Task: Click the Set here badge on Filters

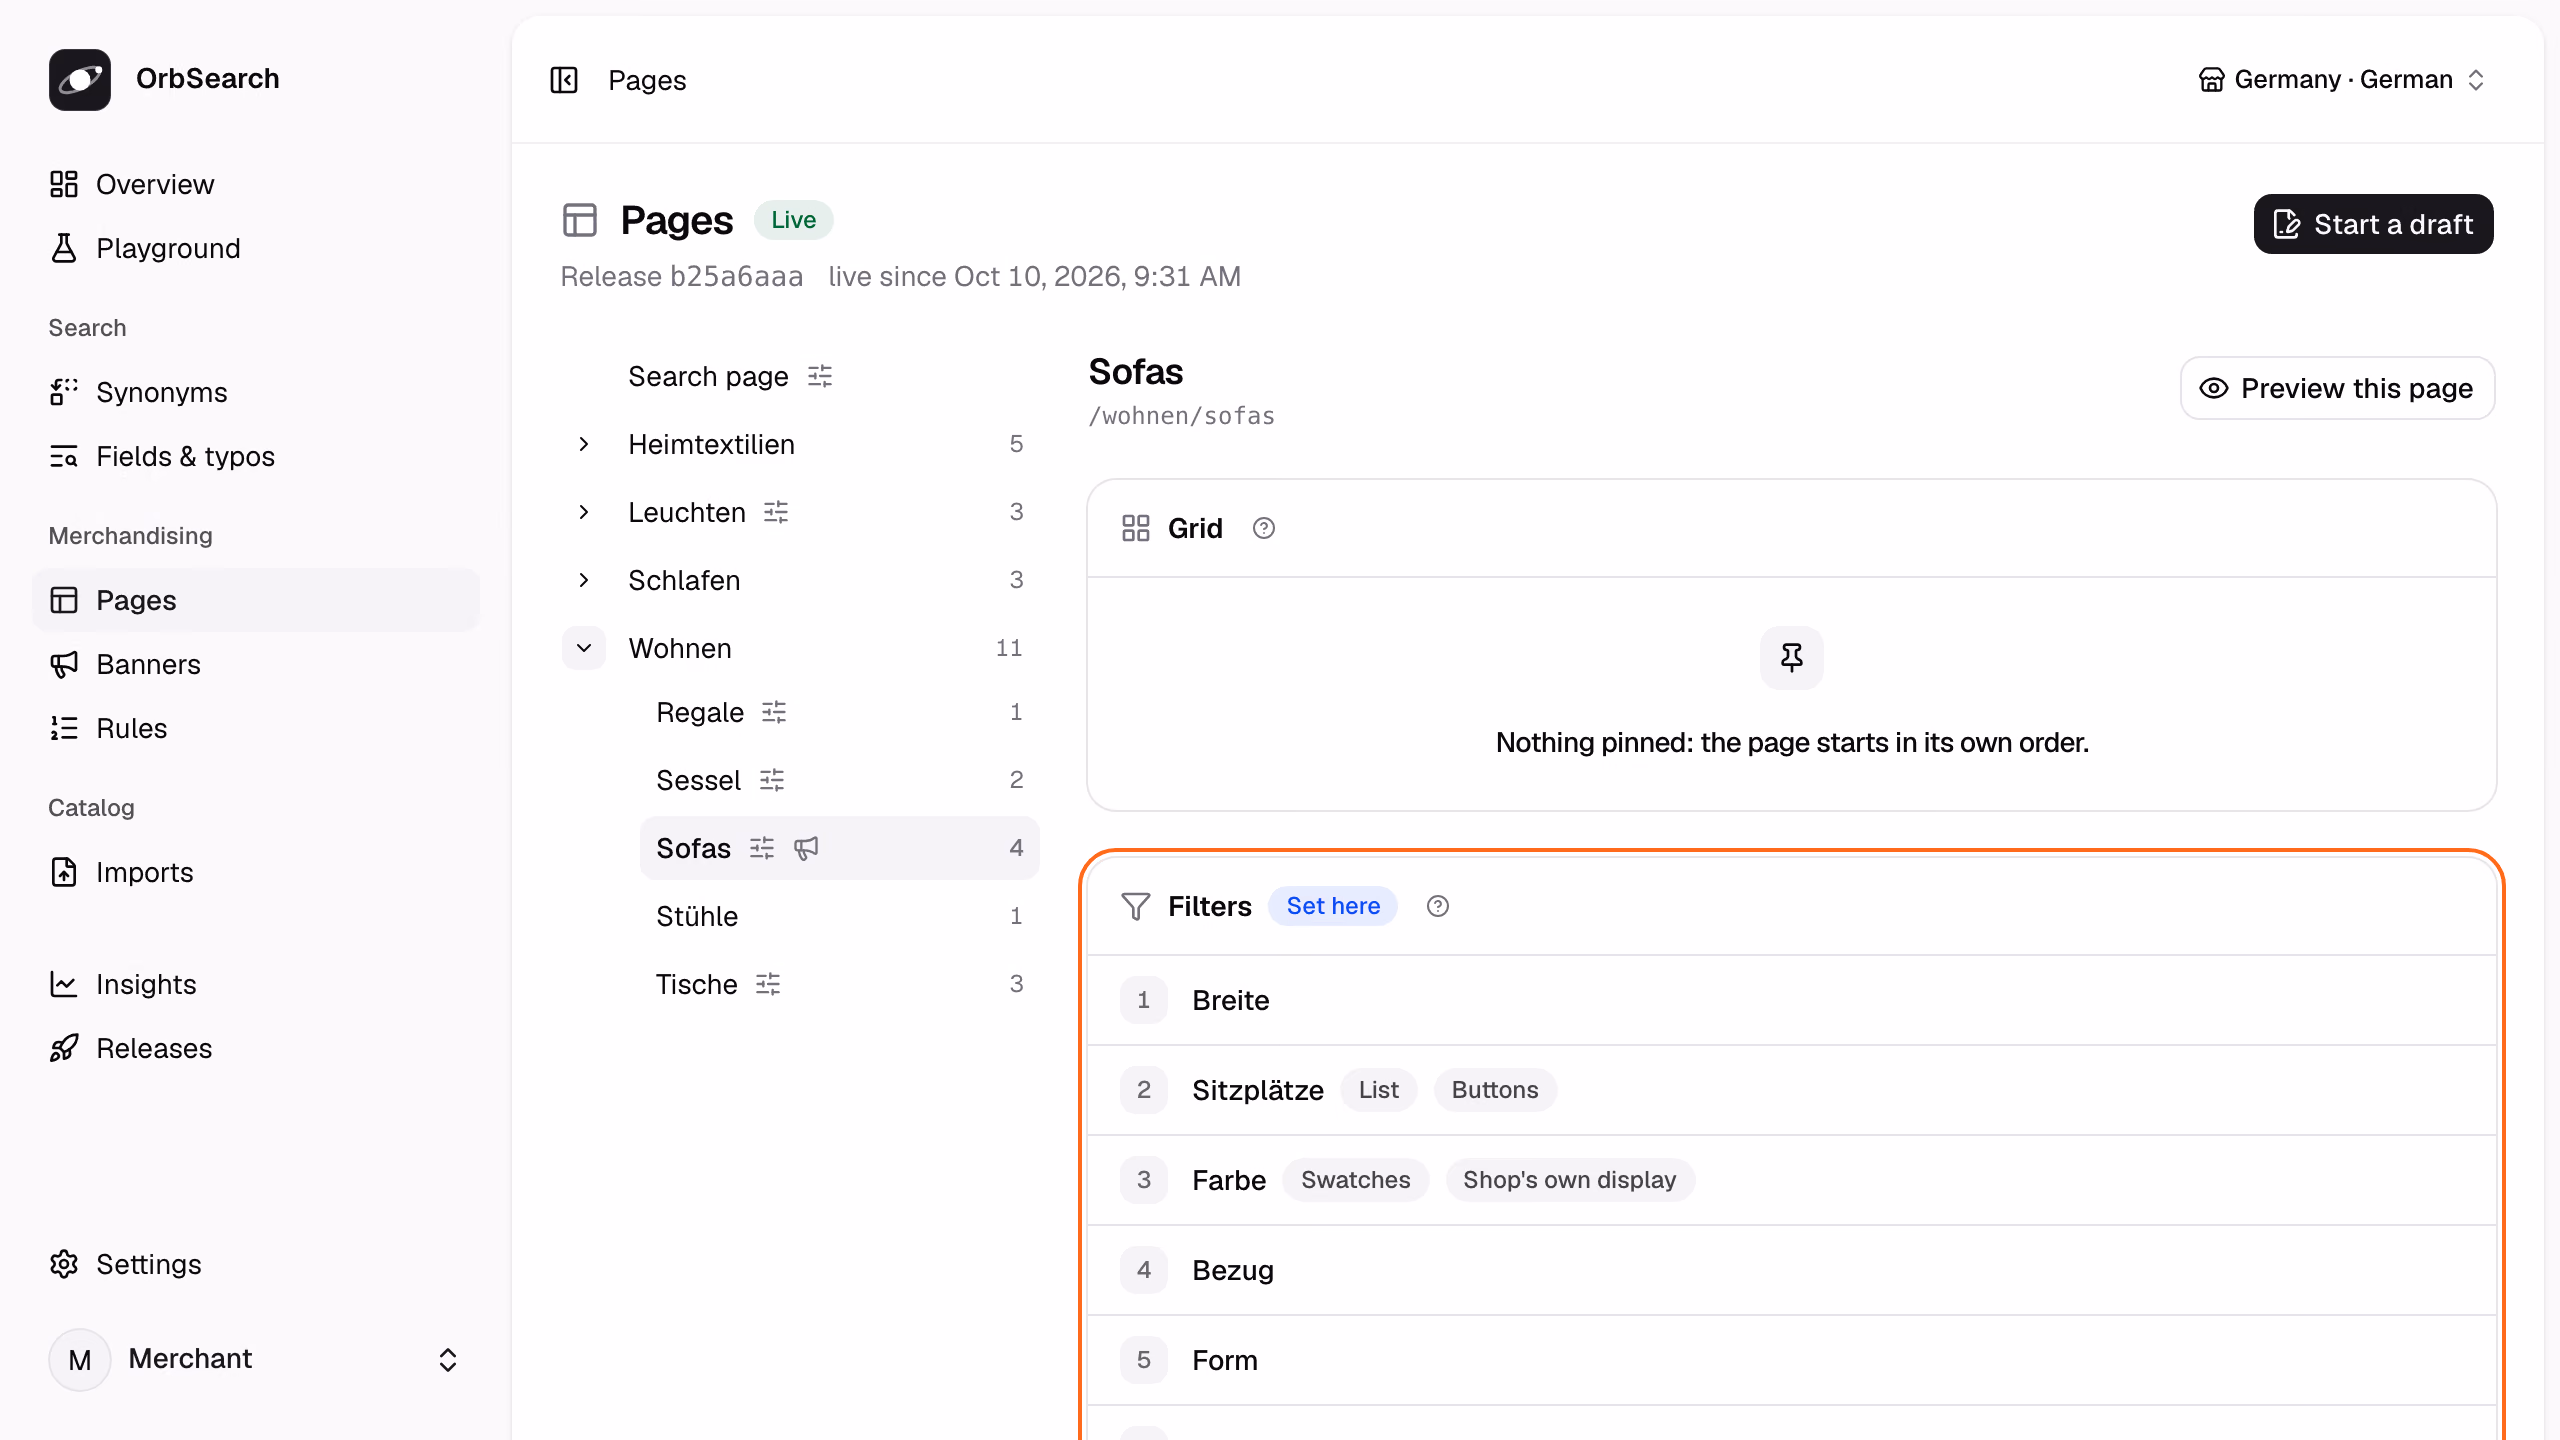Action: pos(1333,906)
